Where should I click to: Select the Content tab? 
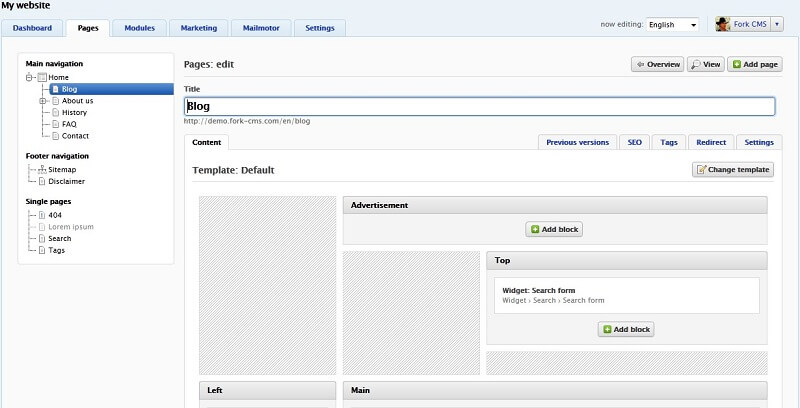tap(207, 143)
